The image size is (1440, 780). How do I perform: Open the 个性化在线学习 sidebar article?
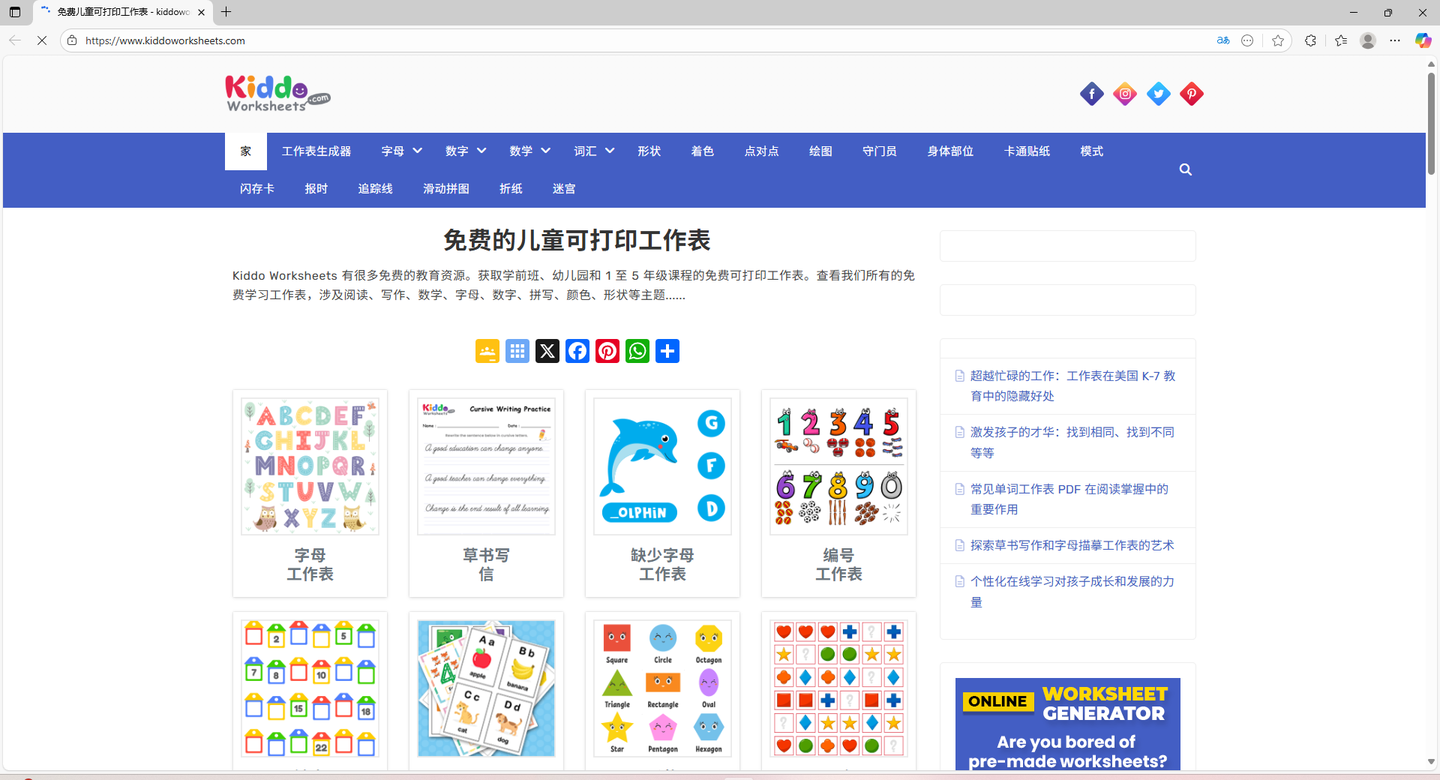tap(1072, 592)
